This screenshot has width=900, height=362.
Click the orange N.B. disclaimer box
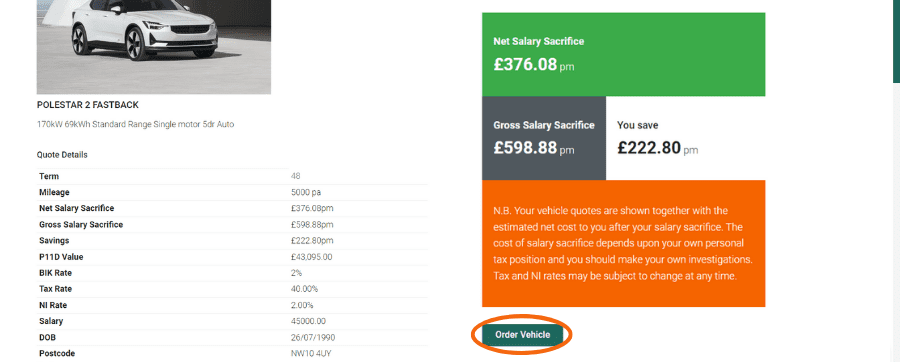[623, 243]
